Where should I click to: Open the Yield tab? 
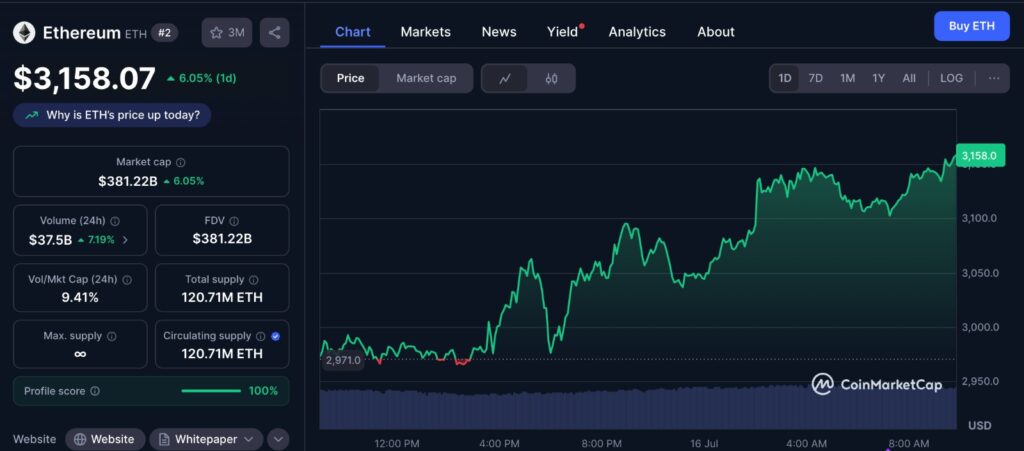click(564, 32)
